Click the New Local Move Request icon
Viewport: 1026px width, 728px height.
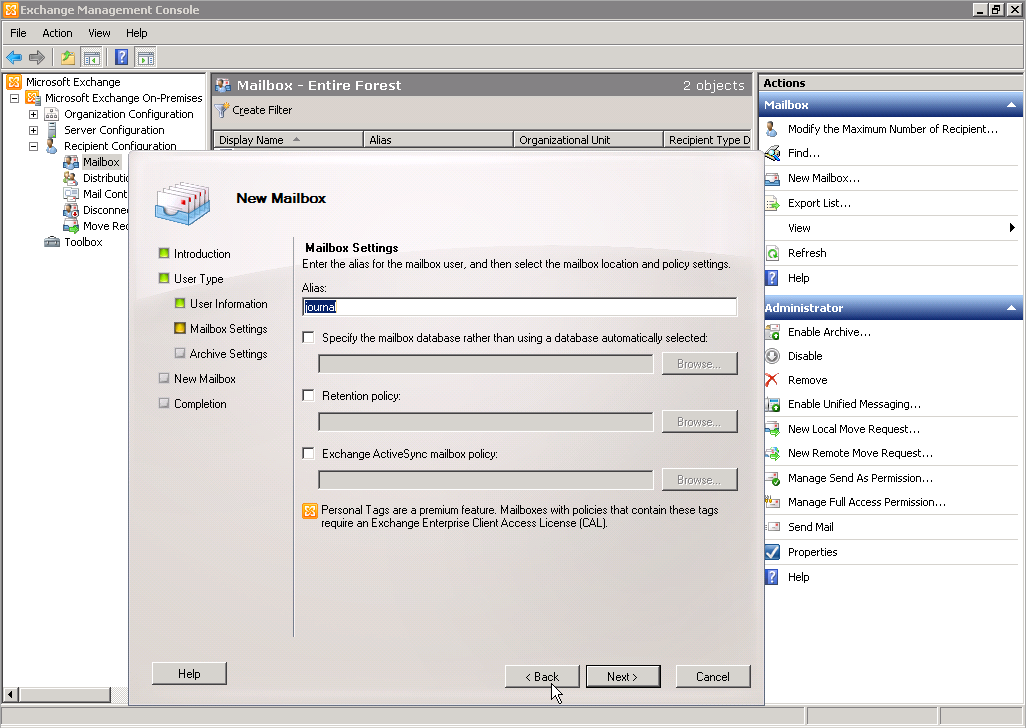(772, 429)
